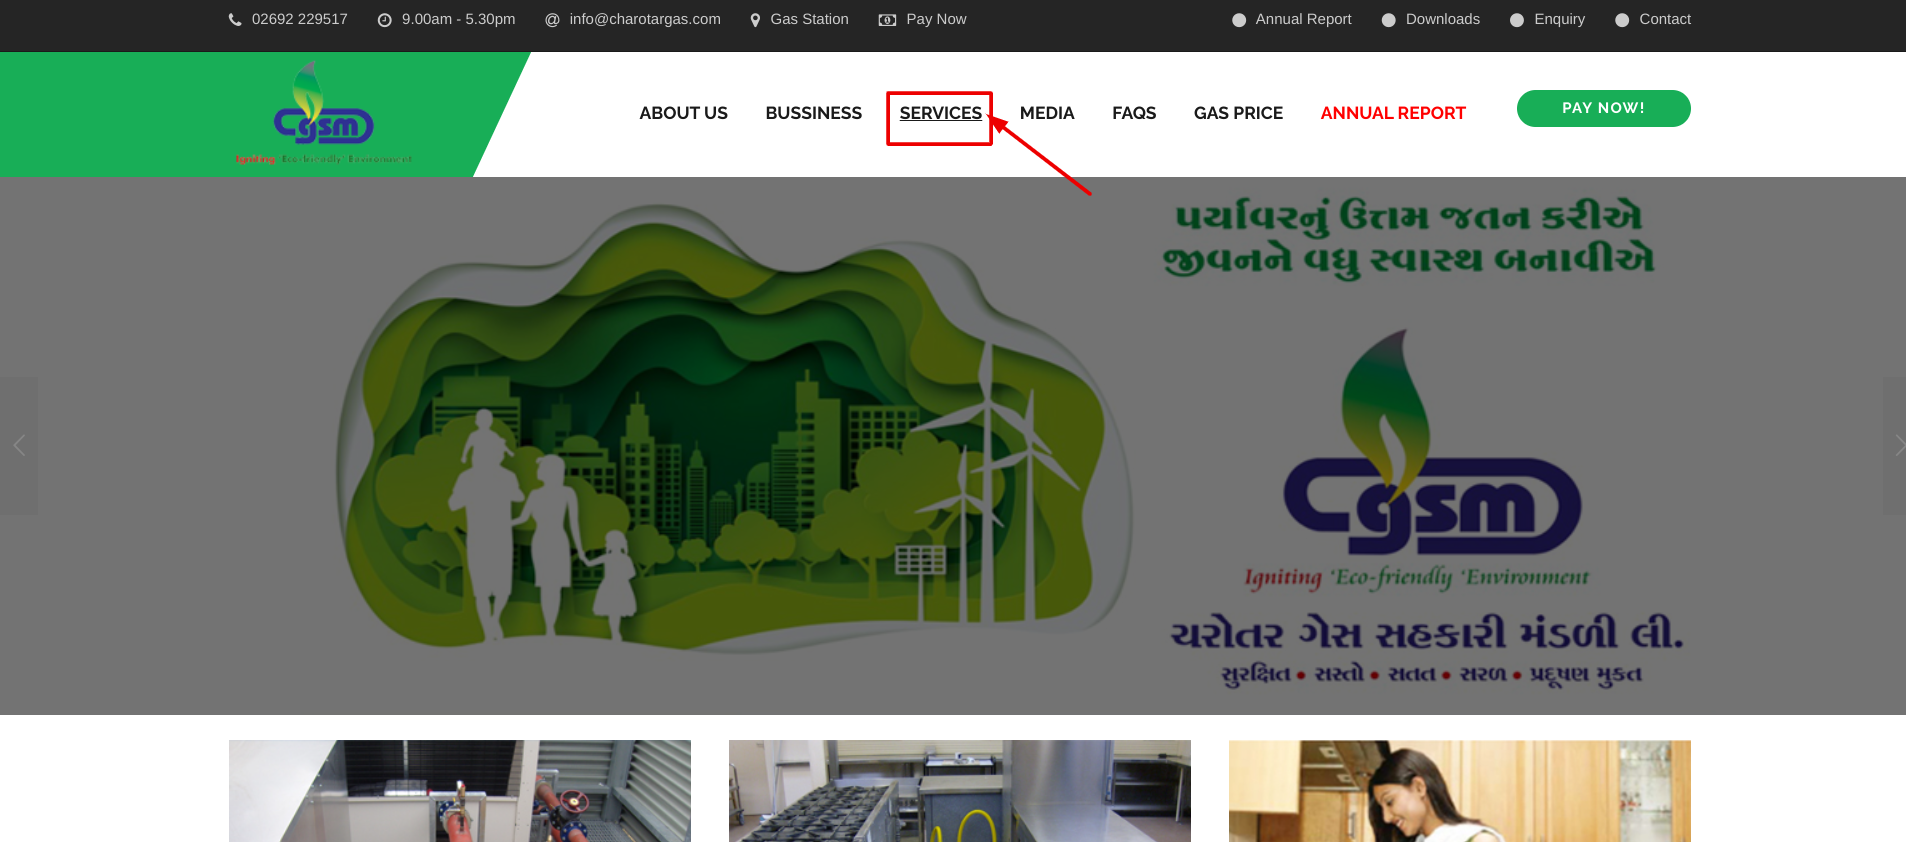Viewport: 1906px width, 842px height.
Task: Open the red Annual Report nav link
Action: 1393,113
